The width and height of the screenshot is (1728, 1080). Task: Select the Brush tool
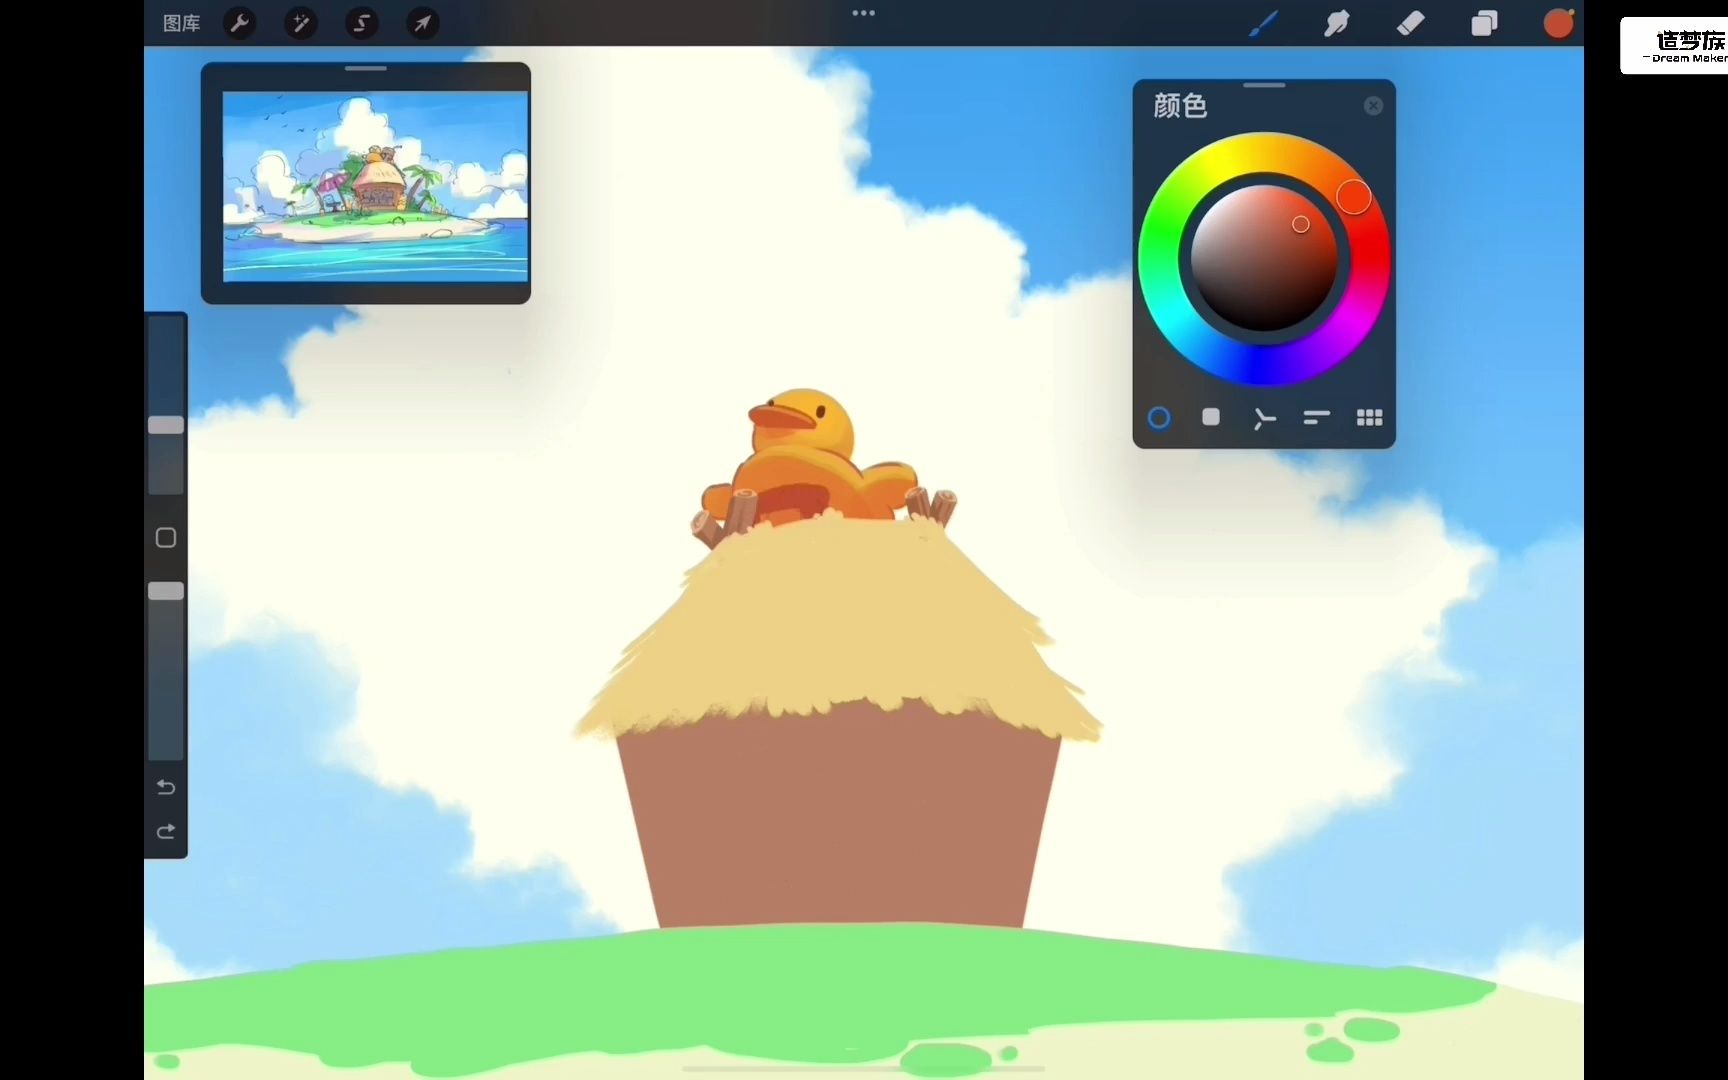pyautogui.click(x=1263, y=23)
